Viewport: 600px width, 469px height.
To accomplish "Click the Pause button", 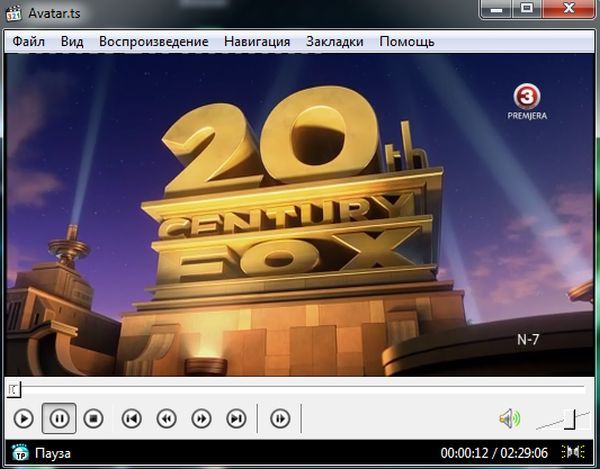I will [x=59, y=419].
